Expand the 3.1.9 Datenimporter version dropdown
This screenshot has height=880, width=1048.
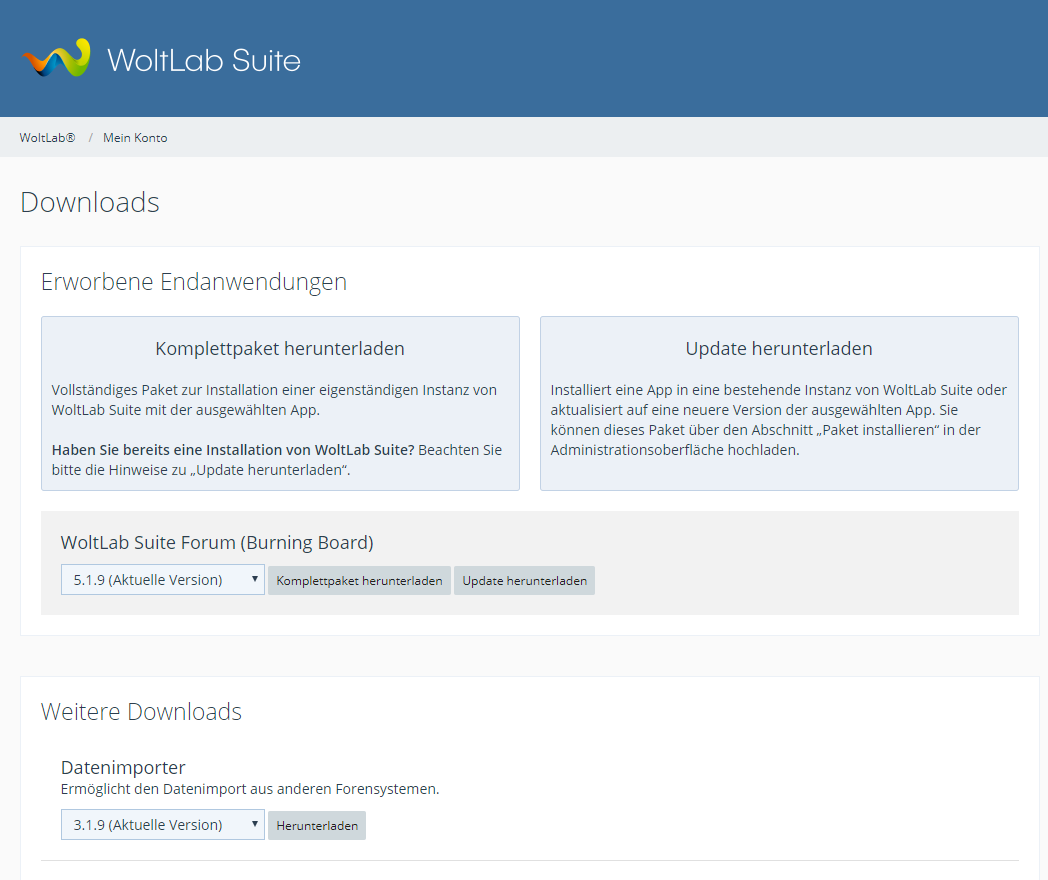pyautogui.click(x=163, y=825)
